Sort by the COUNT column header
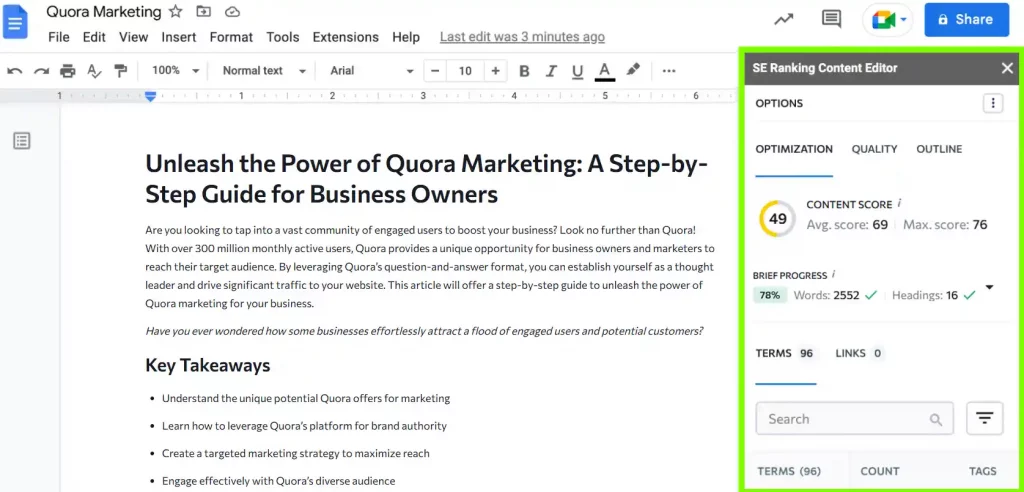Viewport: 1024px width, 492px height. click(880, 471)
